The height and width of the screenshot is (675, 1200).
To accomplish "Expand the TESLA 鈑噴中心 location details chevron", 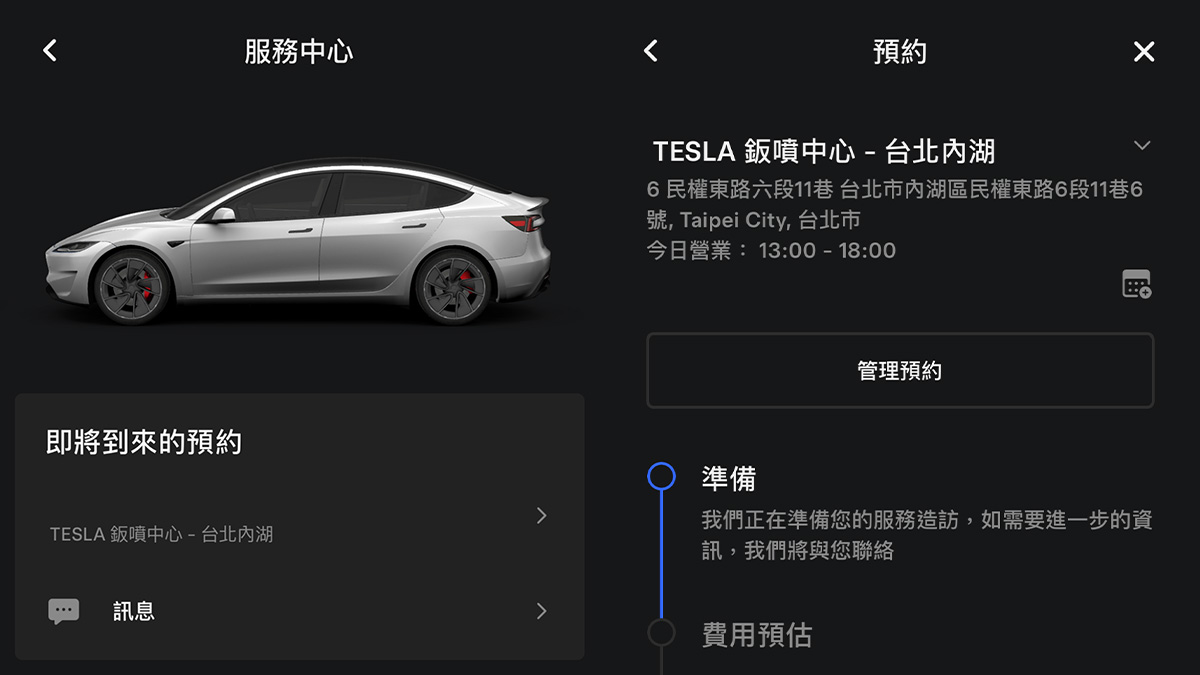I will point(1142,146).
